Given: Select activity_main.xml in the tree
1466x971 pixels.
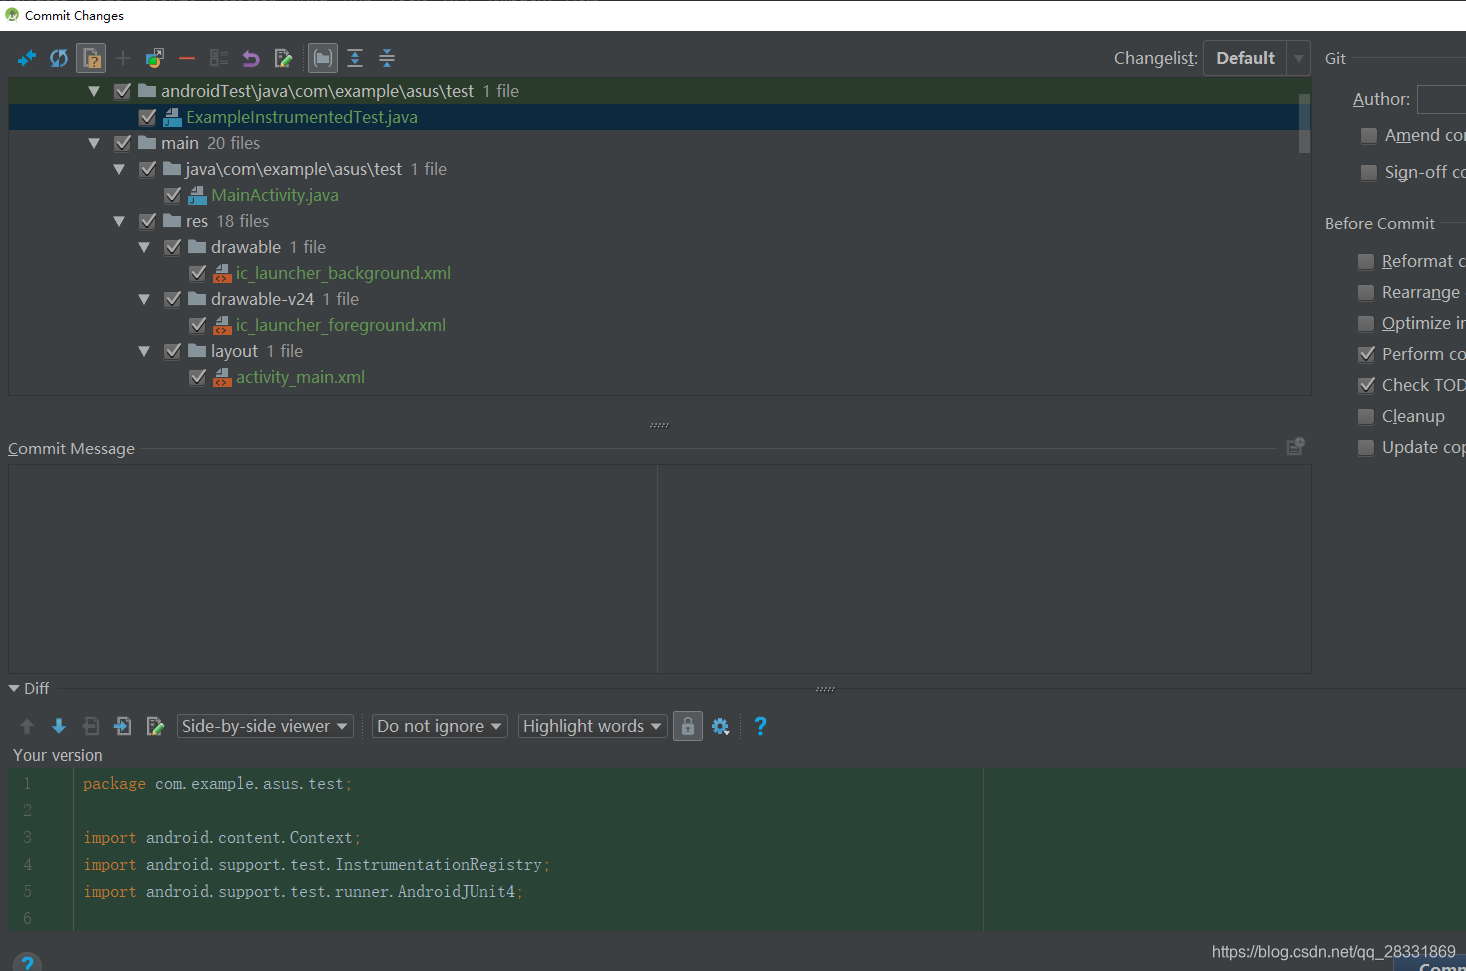Looking at the screenshot, I should tap(300, 377).
